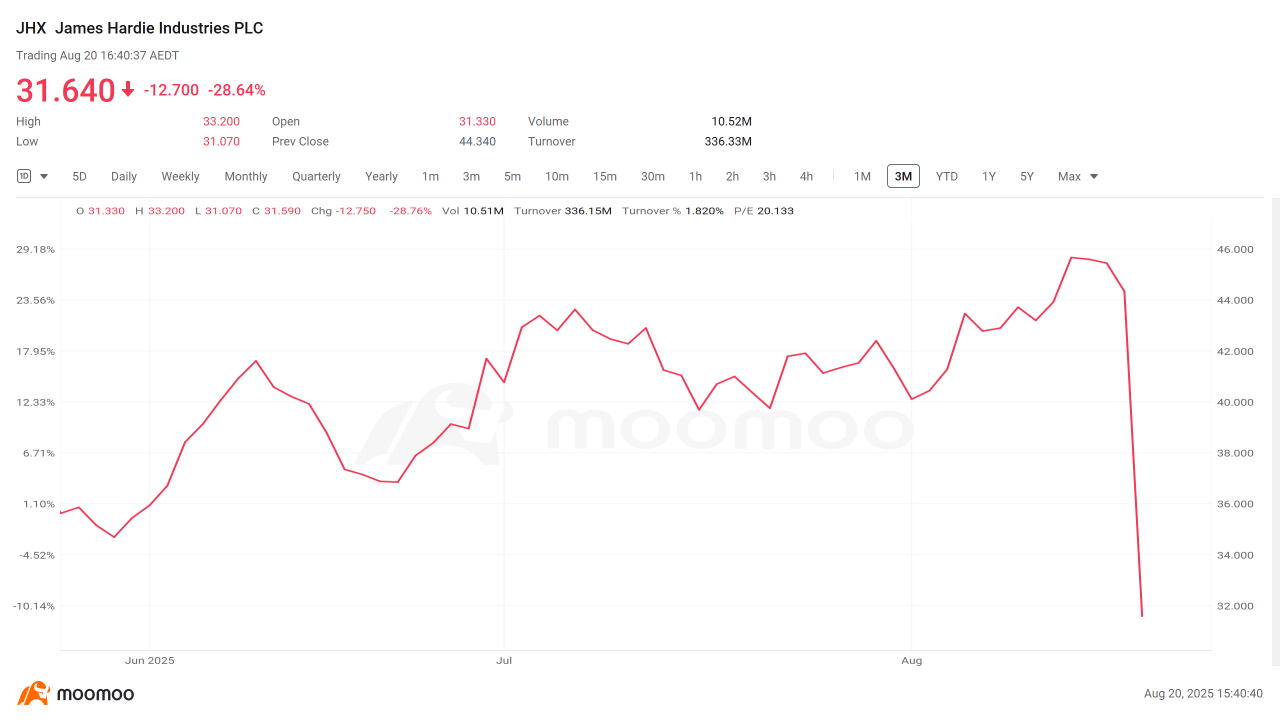Select the 5Y range
Viewport: 1280px width, 720px height.
pos(1027,176)
